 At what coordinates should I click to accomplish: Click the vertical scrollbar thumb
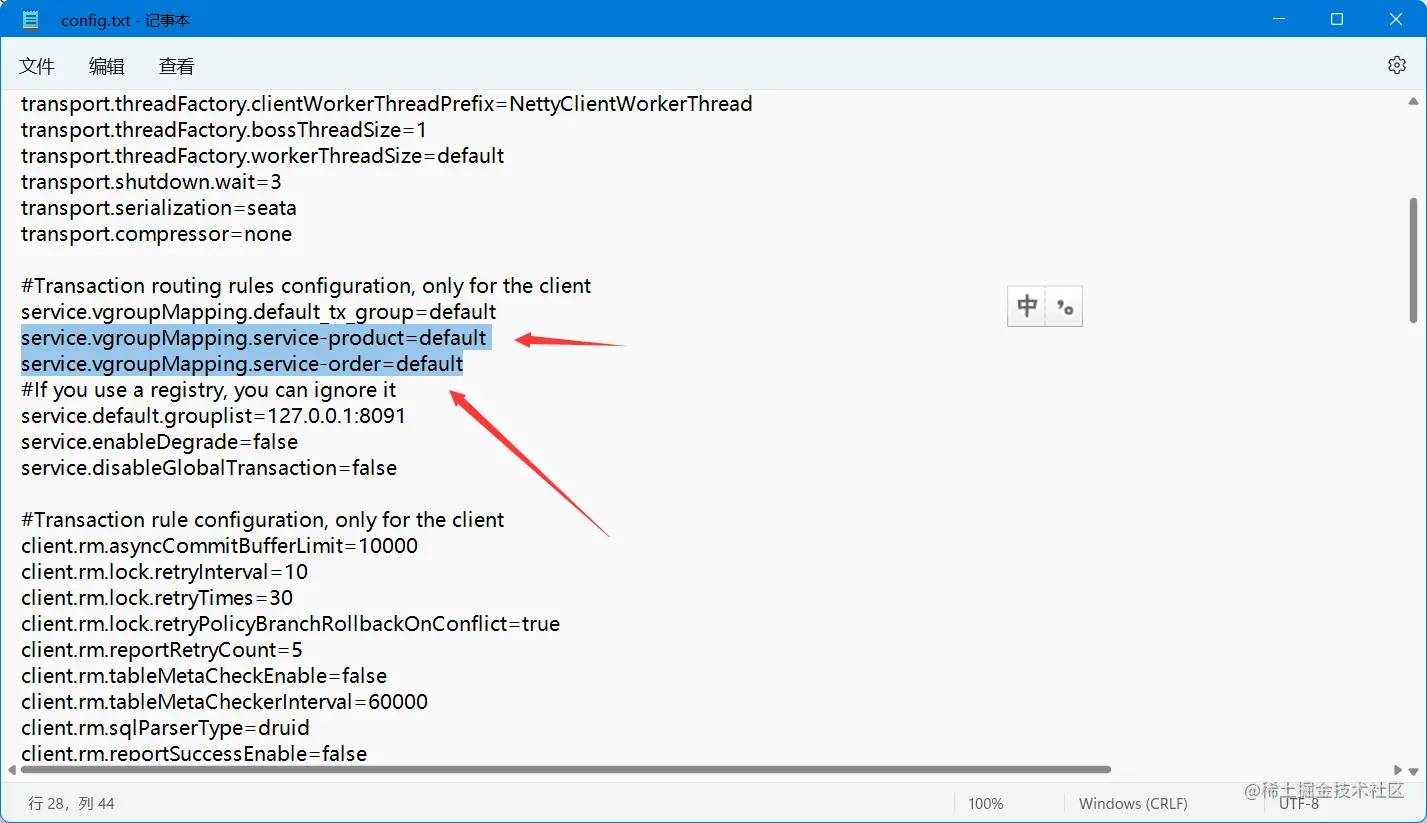[1413, 260]
